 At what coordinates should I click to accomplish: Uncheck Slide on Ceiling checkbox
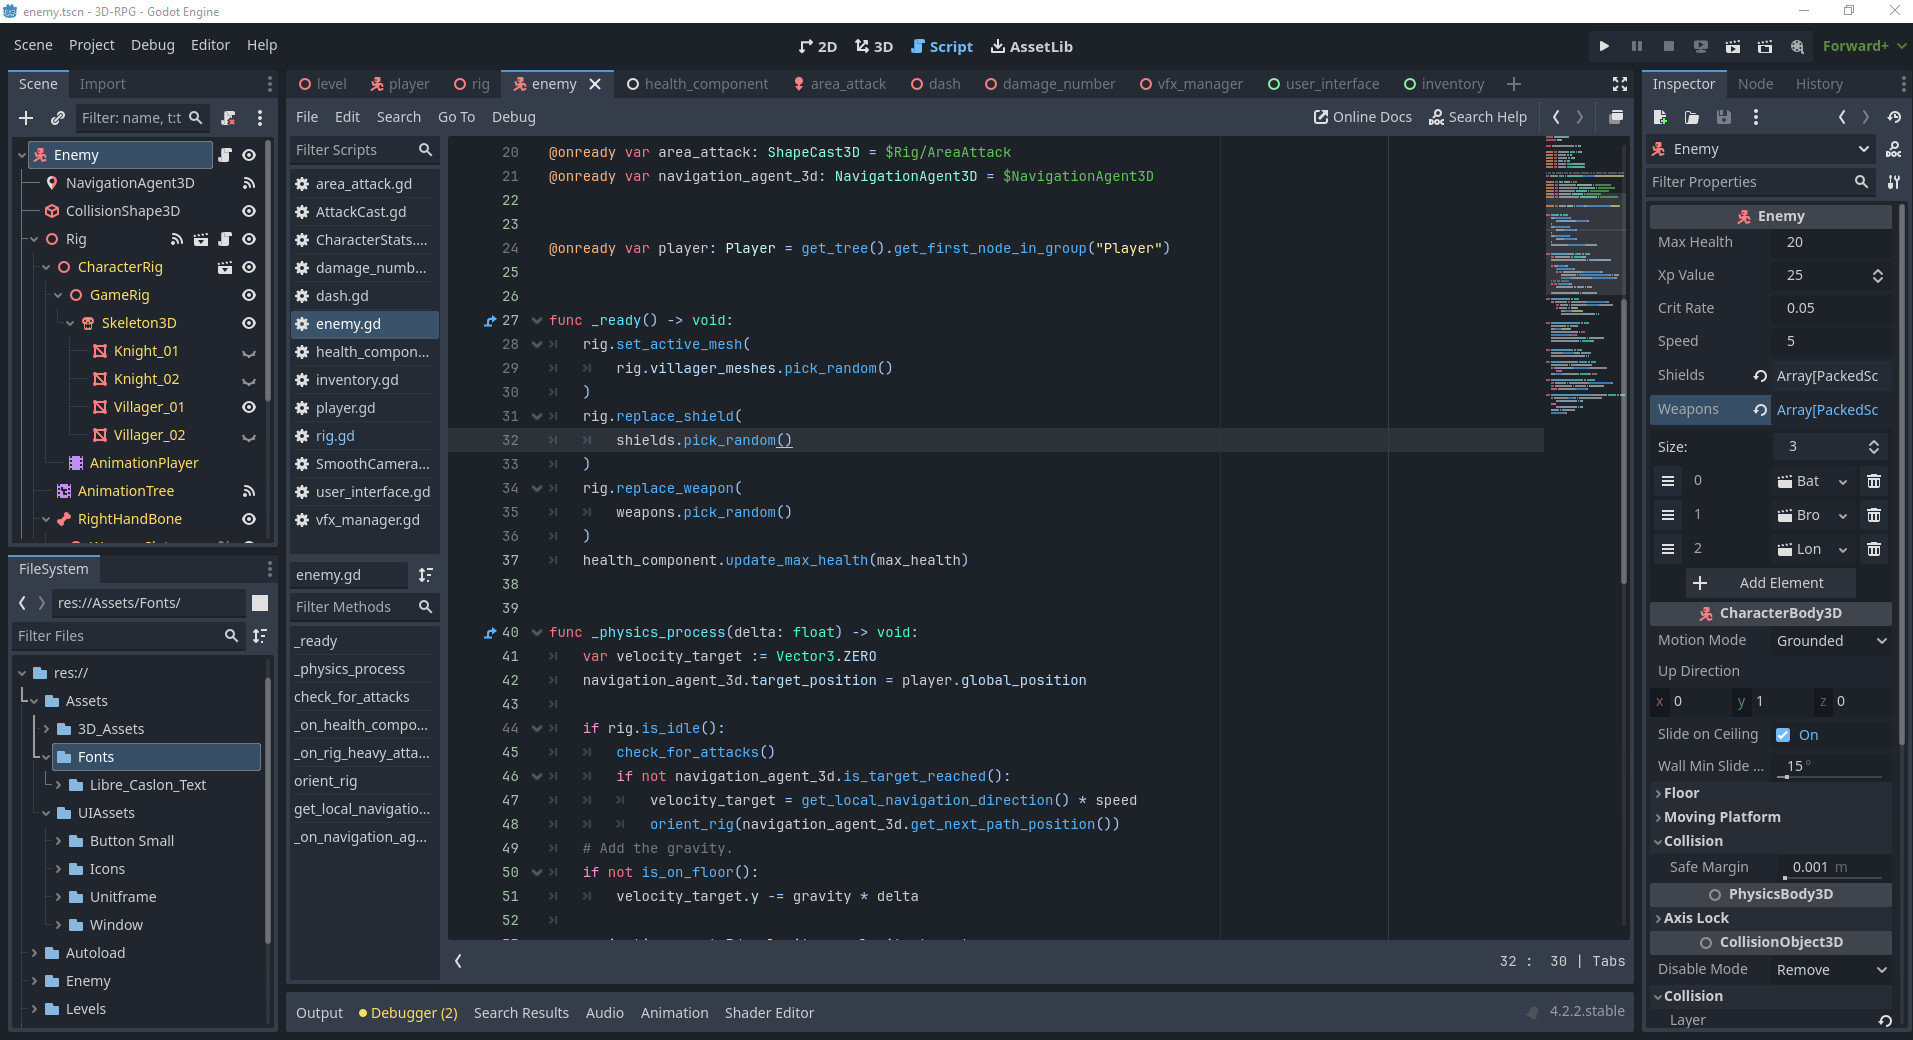point(1783,735)
